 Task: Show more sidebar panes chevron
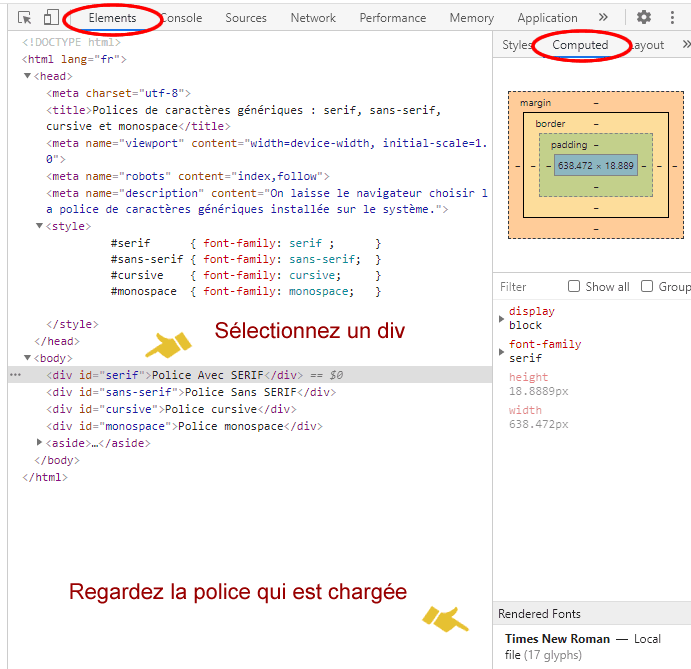tap(686, 44)
